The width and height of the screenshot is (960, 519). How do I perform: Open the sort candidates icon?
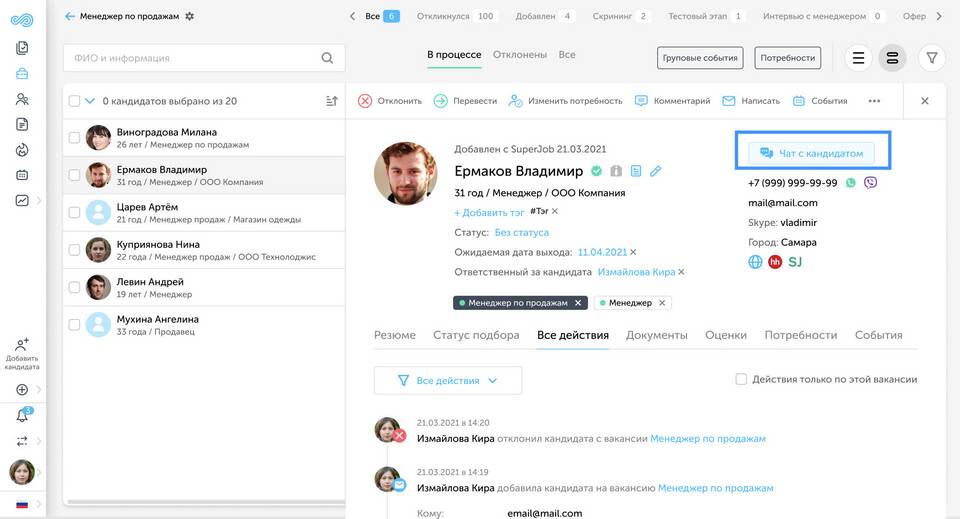pos(332,101)
